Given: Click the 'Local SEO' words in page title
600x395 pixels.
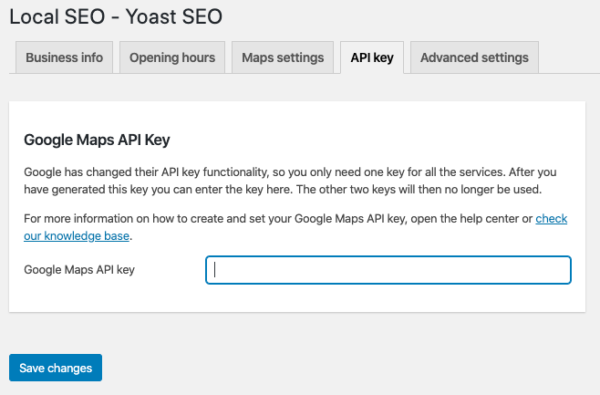Looking at the screenshot, I should [57, 16].
